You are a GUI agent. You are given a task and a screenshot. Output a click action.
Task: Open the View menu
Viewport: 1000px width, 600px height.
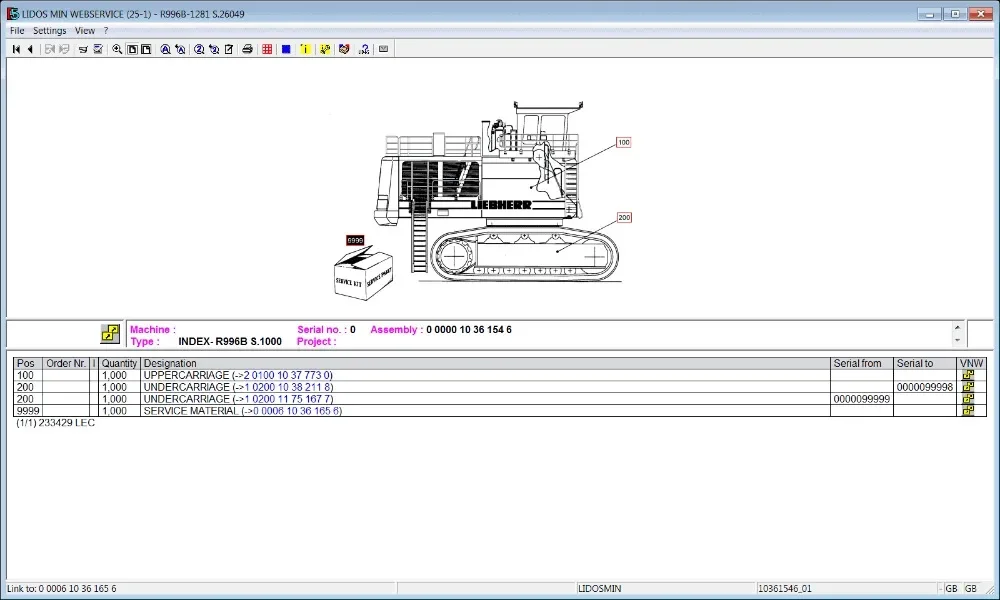coord(85,31)
